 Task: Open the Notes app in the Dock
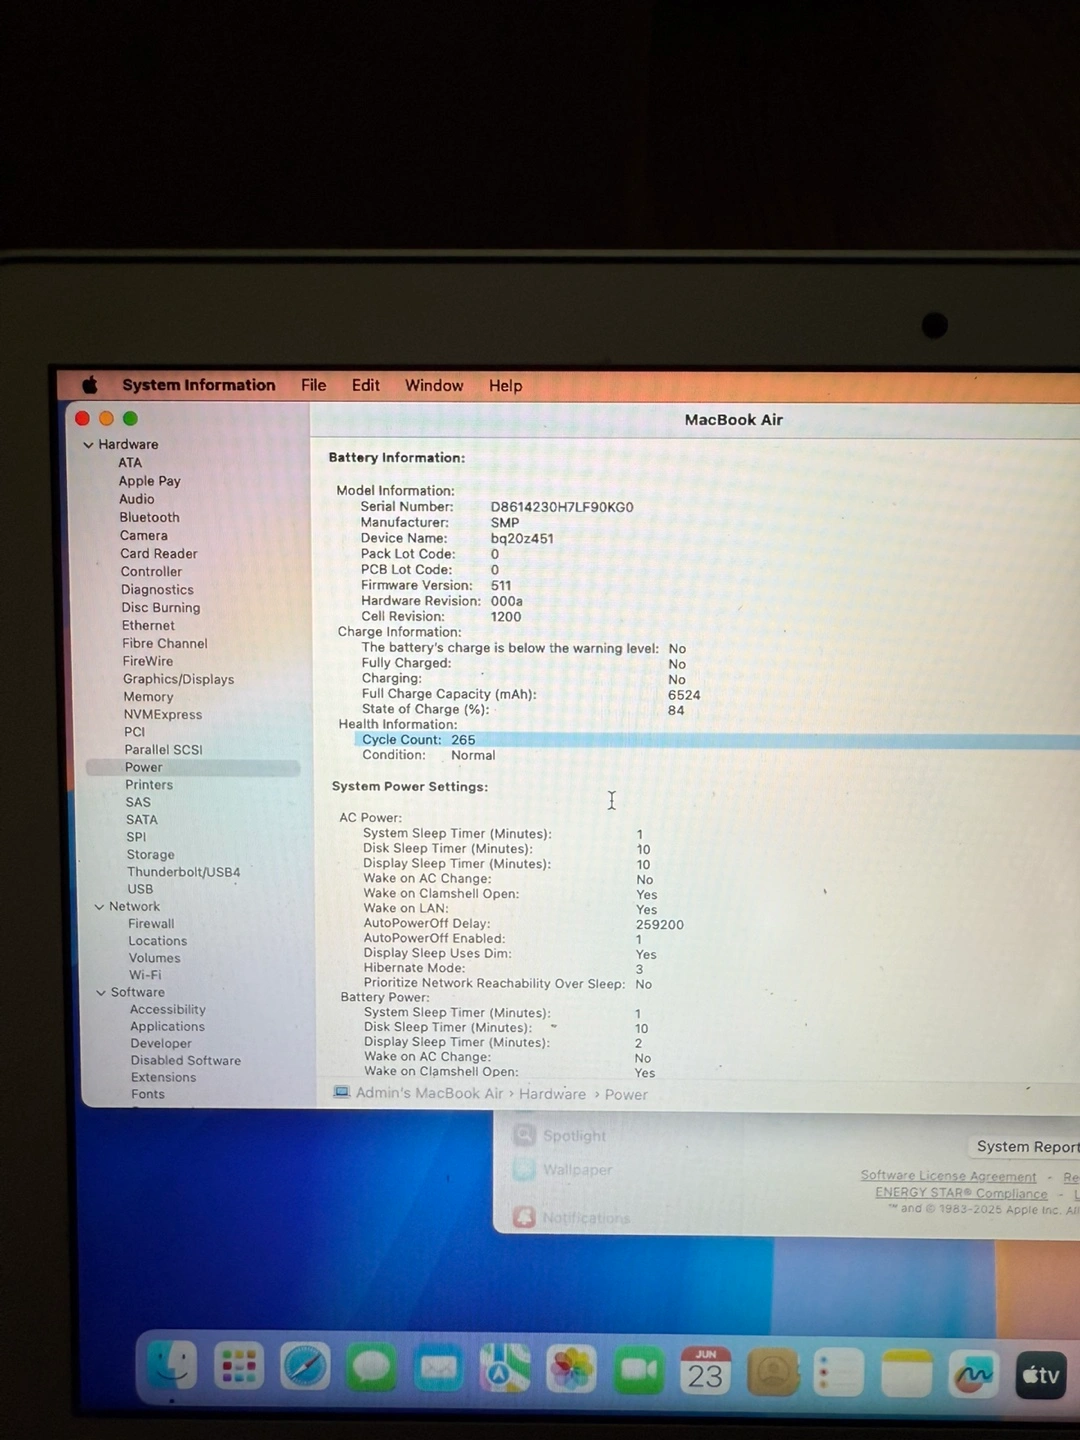[x=906, y=1373]
